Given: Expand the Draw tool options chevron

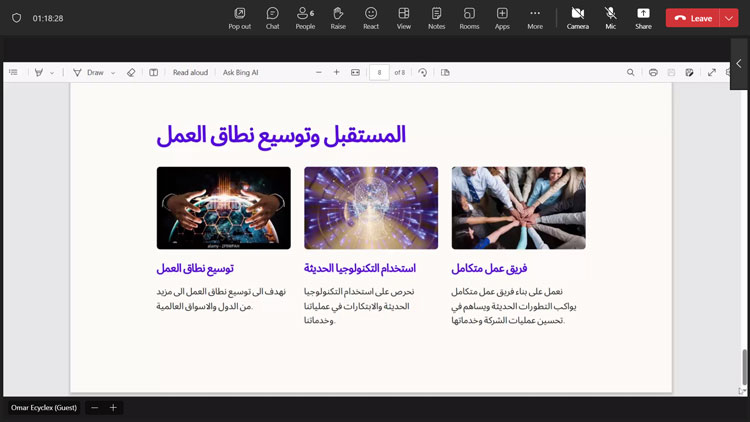Looking at the screenshot, I should (113, 73).
